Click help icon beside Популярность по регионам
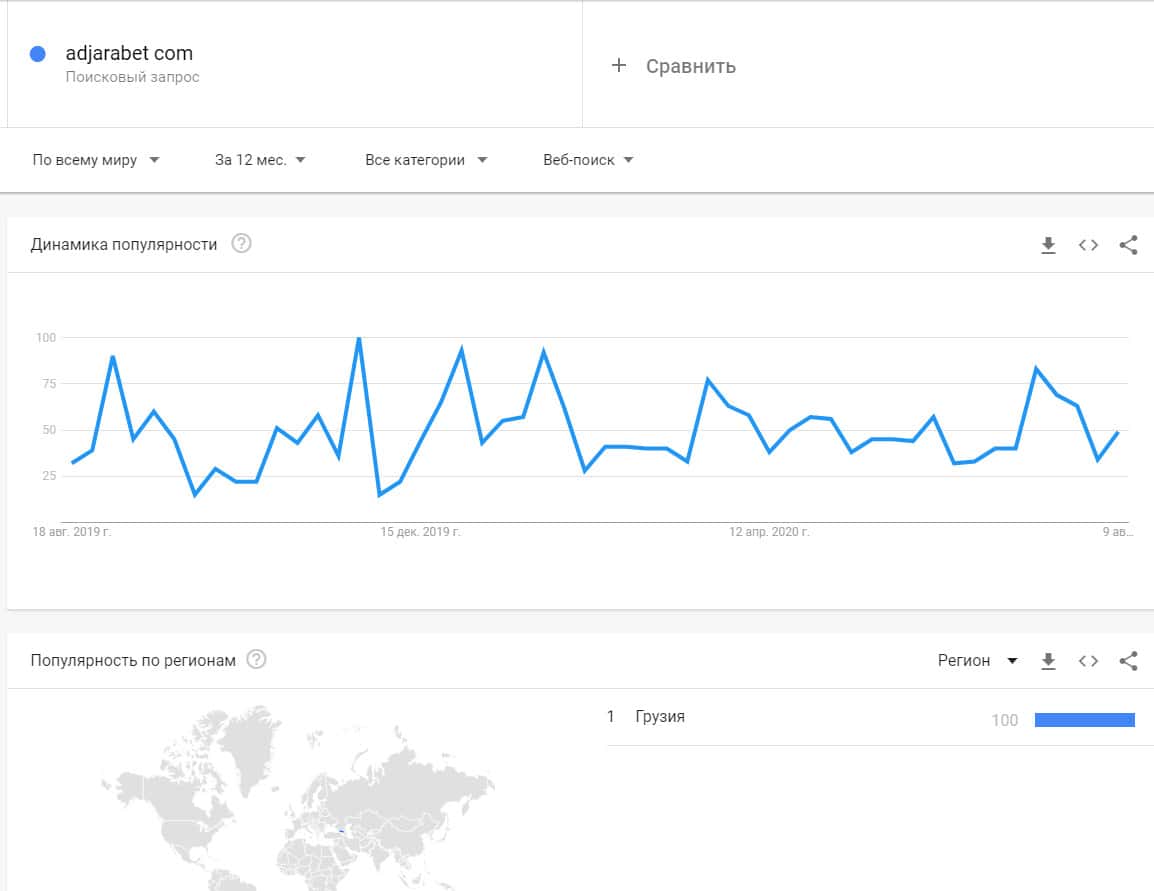1154x891 pixels. 257,660
